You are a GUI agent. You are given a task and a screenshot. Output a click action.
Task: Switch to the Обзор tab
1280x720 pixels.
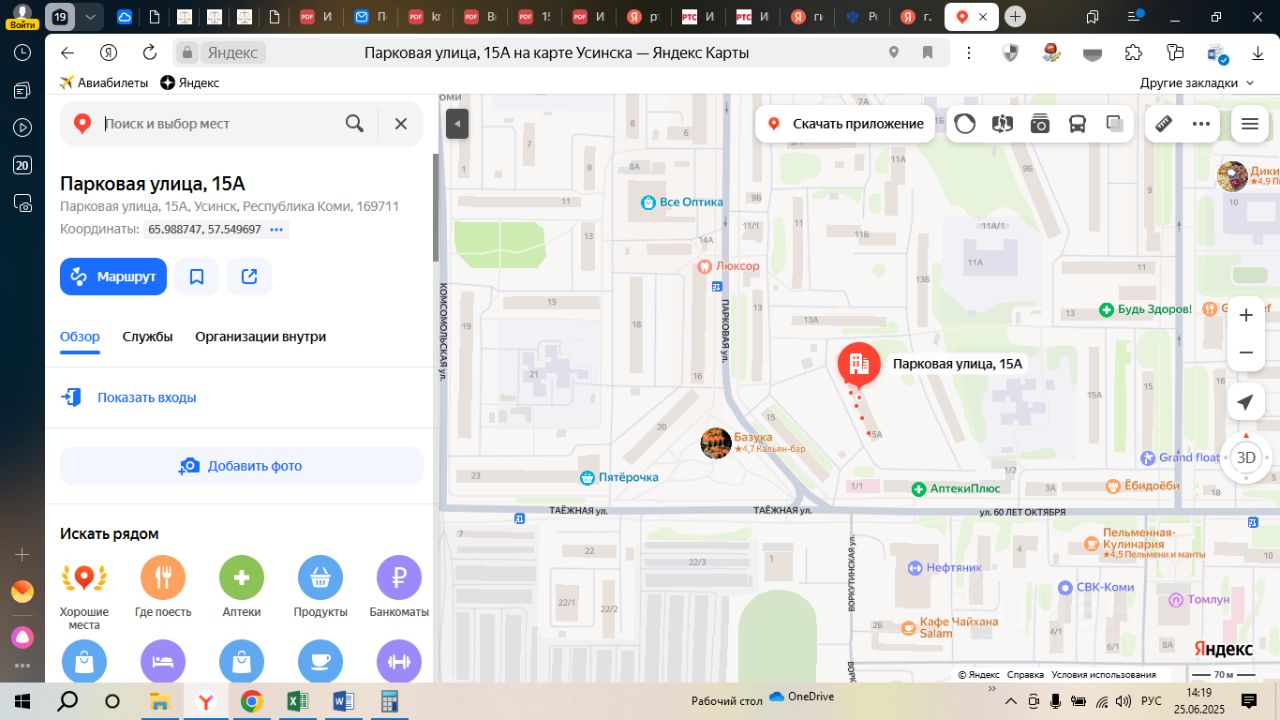[80, 337]
